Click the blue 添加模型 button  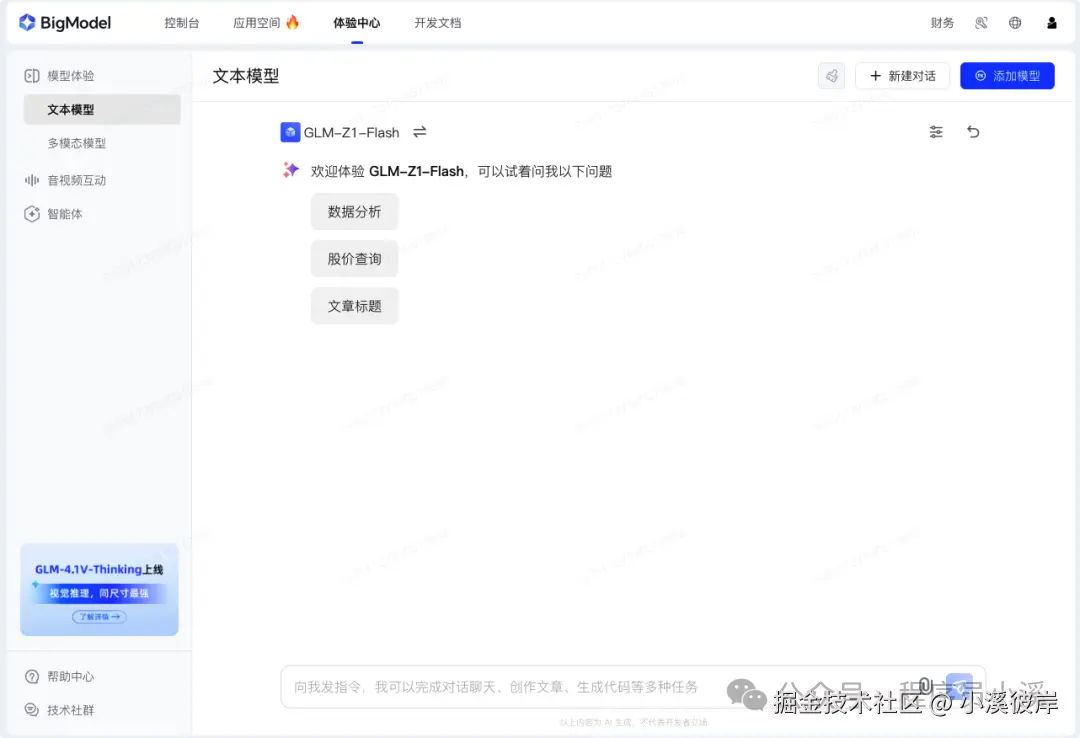tap(1007, 75)
